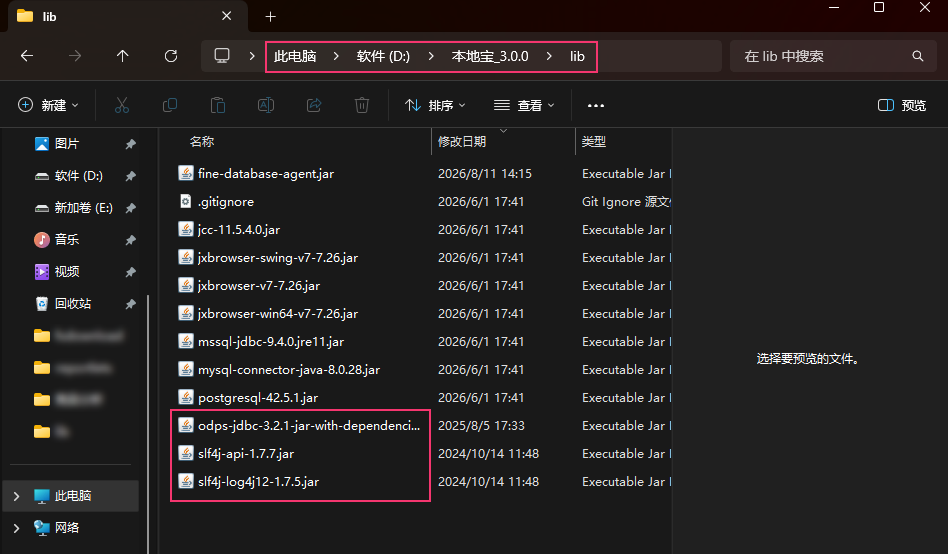Open 软件 (D:) in the sidebar
The image size is (948, 554).
(x=79, y=175)
